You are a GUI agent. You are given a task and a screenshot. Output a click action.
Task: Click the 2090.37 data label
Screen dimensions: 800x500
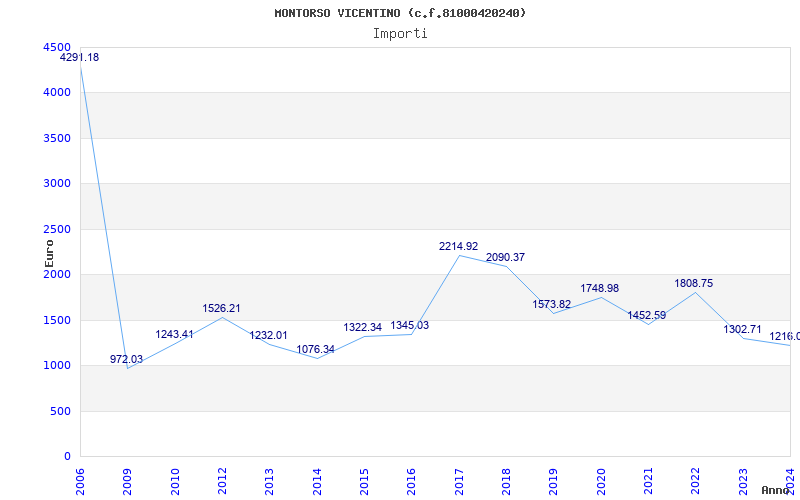[506, 258]
